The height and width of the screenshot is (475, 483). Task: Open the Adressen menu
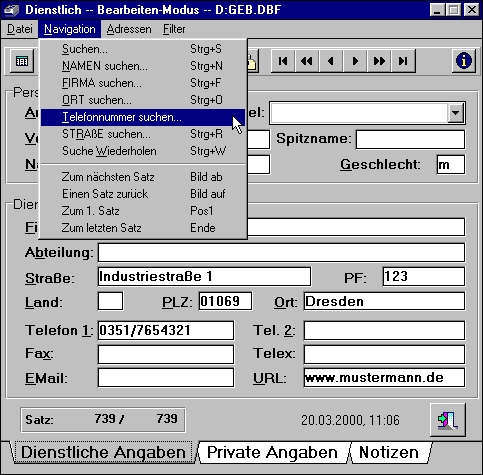pyautogui.click(x=129, y=29)
